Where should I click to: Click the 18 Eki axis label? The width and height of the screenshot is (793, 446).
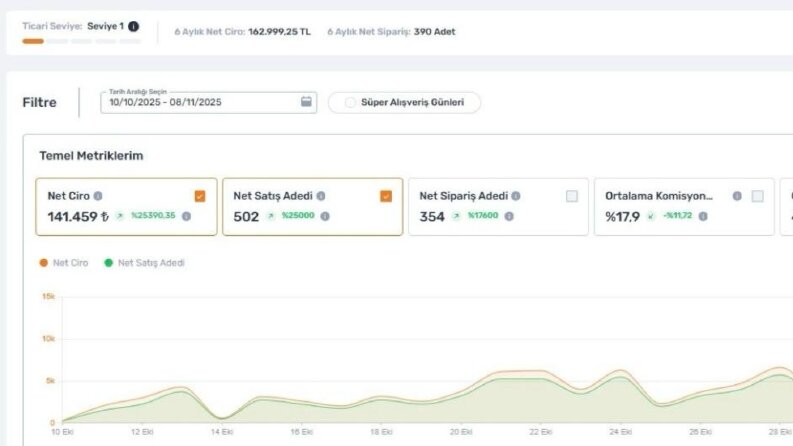381,432
